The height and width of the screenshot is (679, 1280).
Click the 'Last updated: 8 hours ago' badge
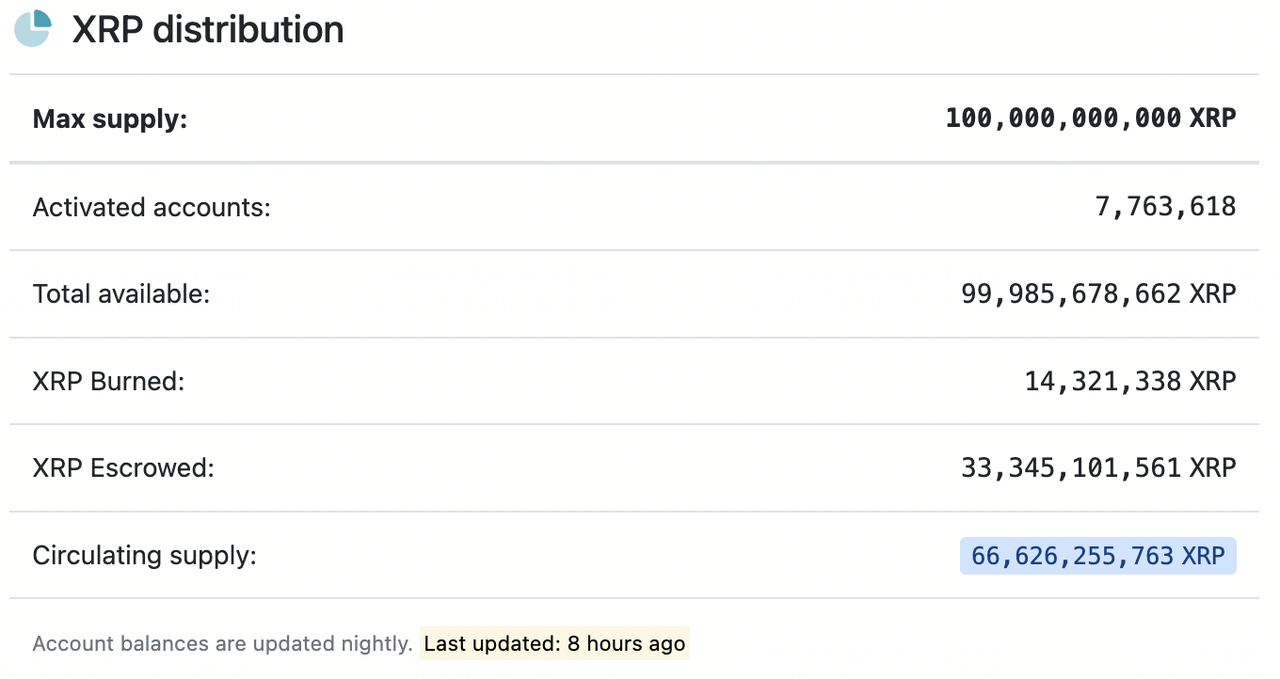(554, 643)
